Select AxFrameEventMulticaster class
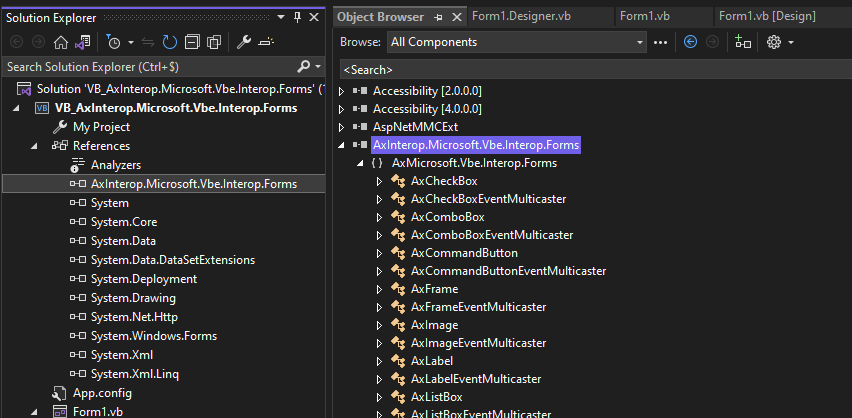Screen dimensions: 852x418 (x=478, y=307)
